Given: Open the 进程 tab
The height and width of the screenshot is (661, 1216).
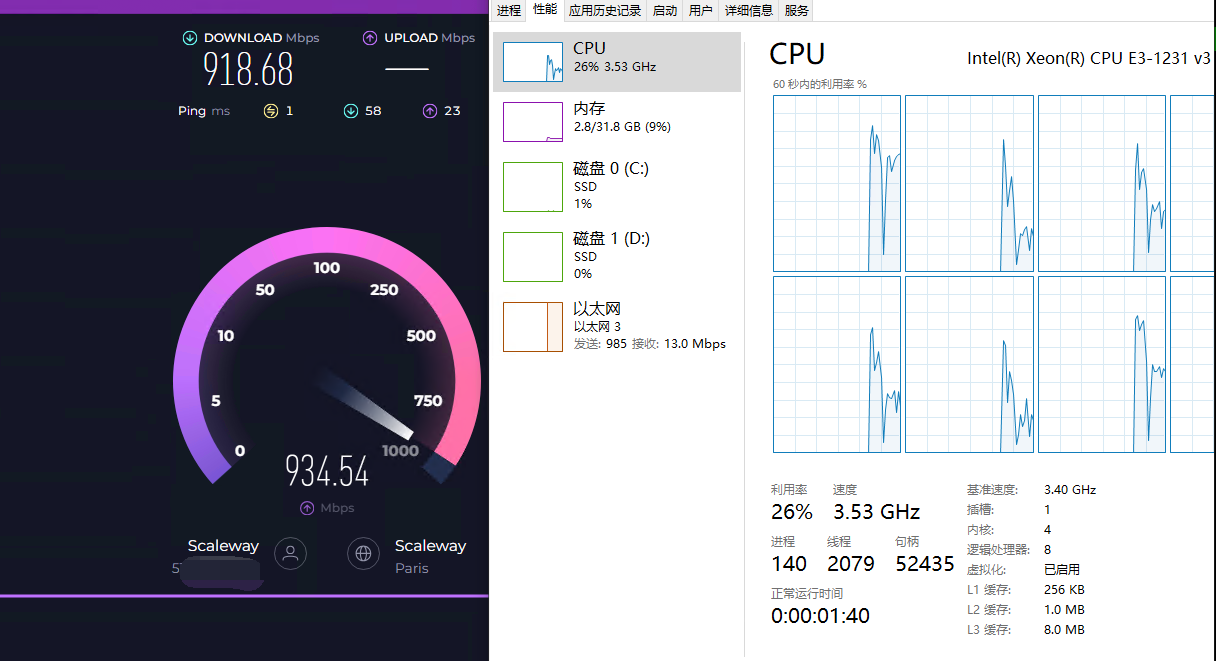Looking at the screenshot, I should pyautogui.click(x=509, y=11).
